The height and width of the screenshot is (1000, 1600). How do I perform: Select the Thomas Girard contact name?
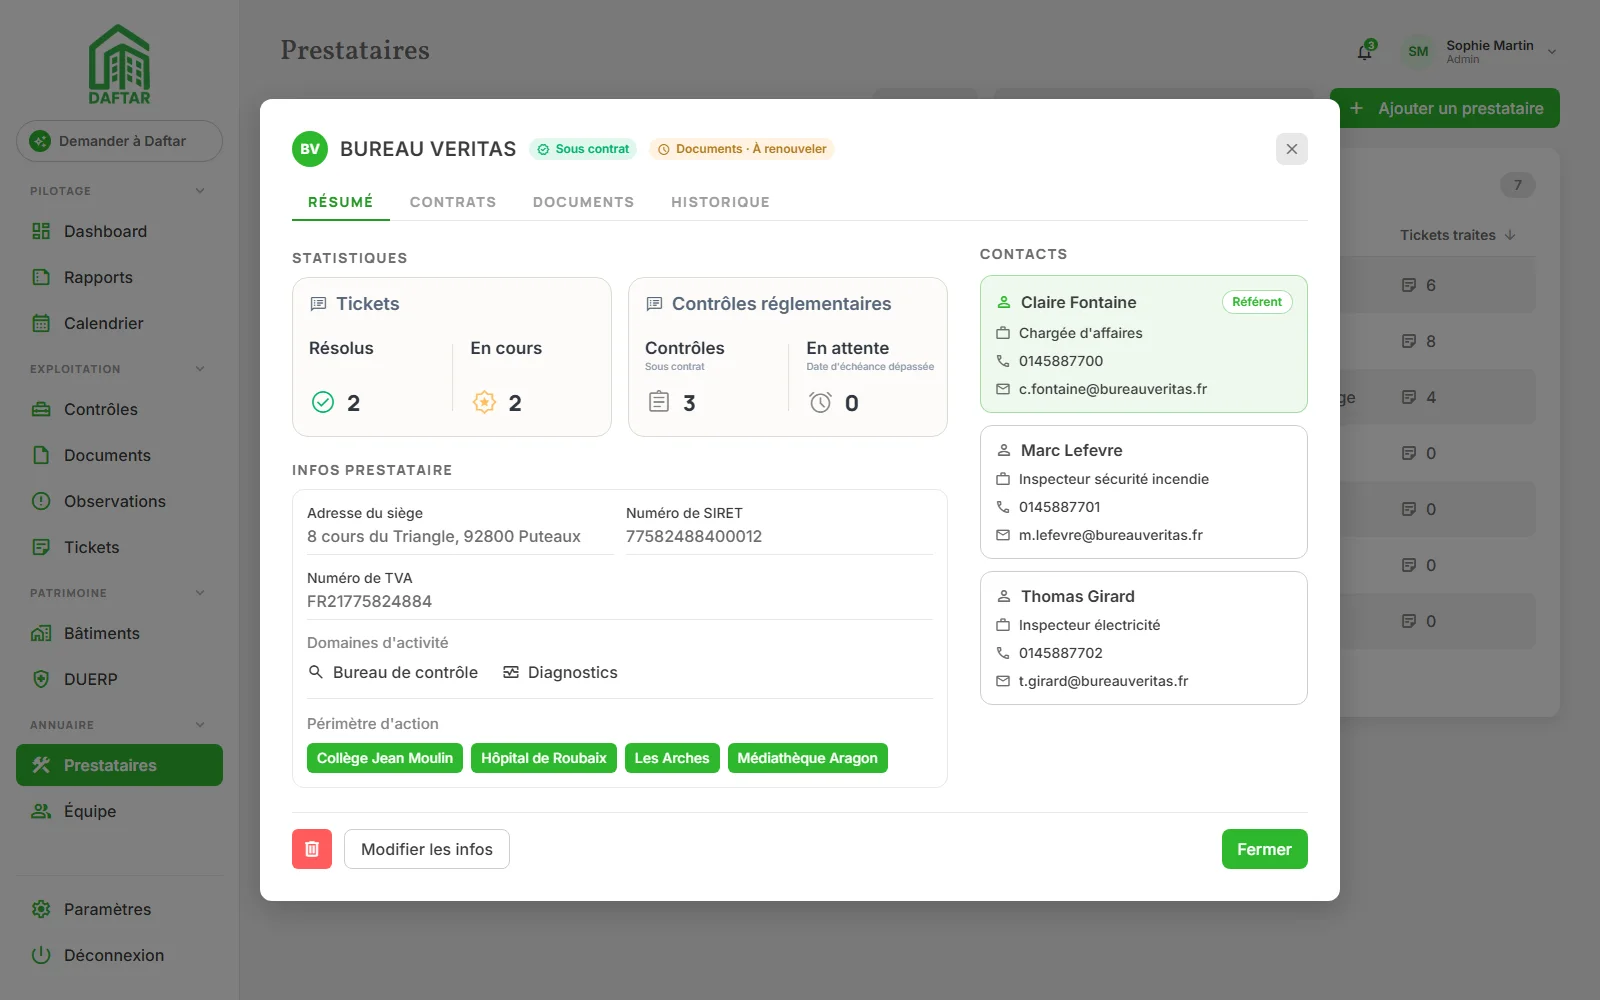coord(1078,596)
